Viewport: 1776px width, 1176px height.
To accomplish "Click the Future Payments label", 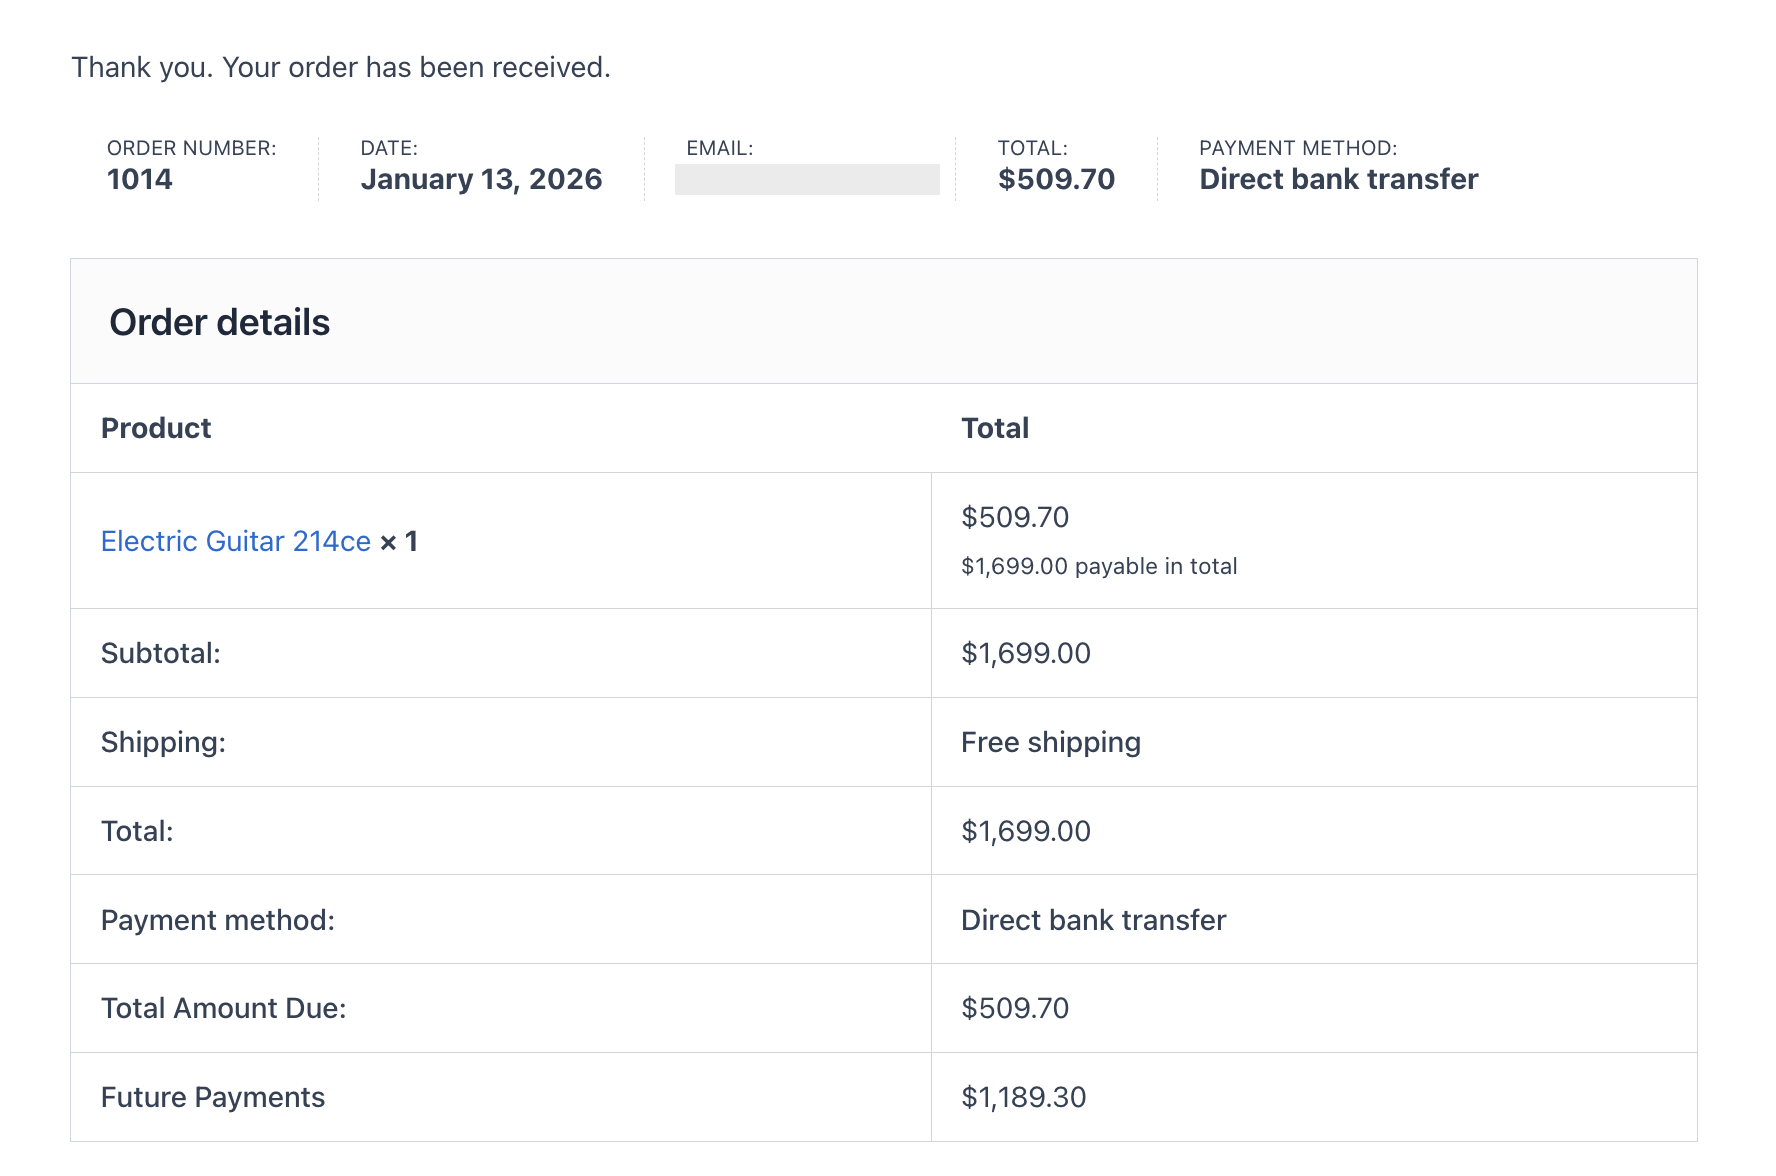I will pos(213,1097).
